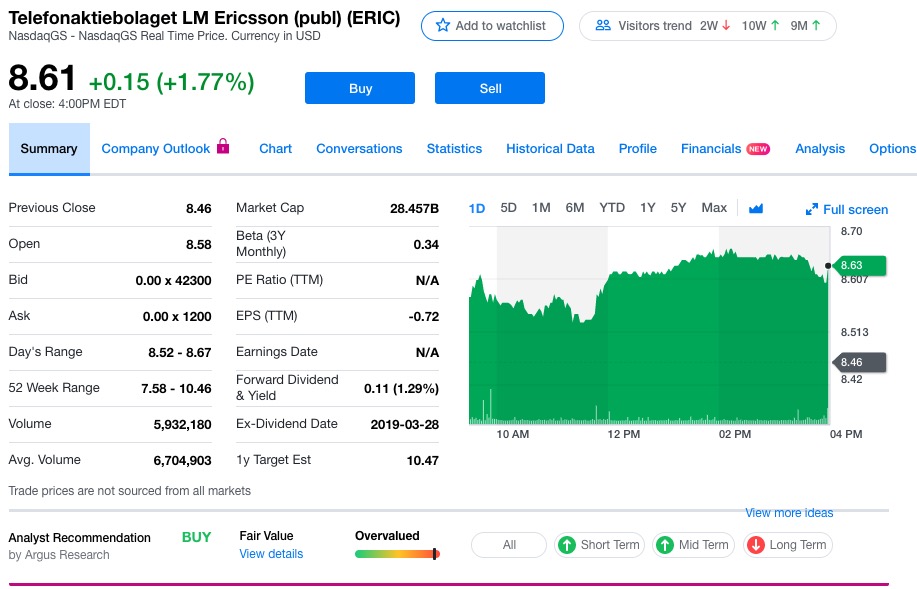917x589 pixels.
Task: Click the Previous Close value 8.46
Action: (199, 209)
